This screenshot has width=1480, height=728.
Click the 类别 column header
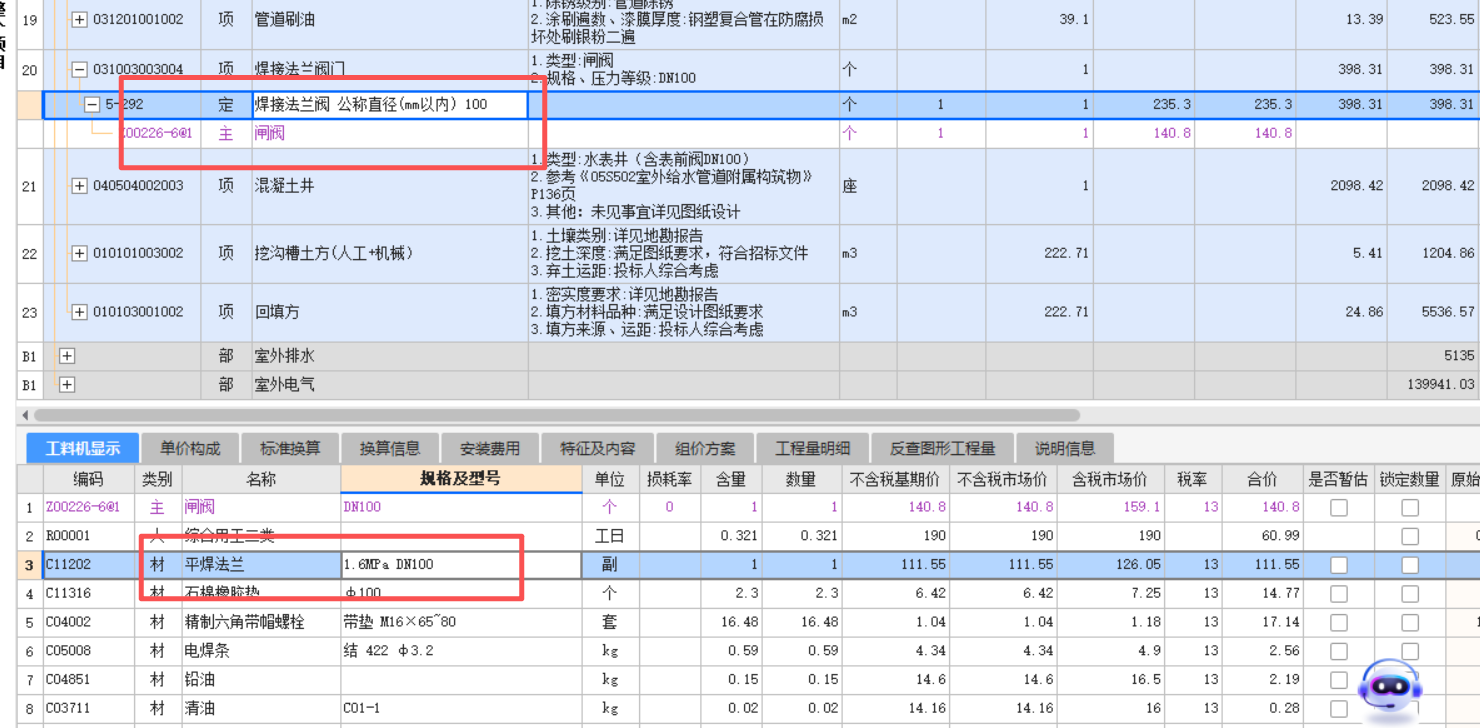click(157, 480)
